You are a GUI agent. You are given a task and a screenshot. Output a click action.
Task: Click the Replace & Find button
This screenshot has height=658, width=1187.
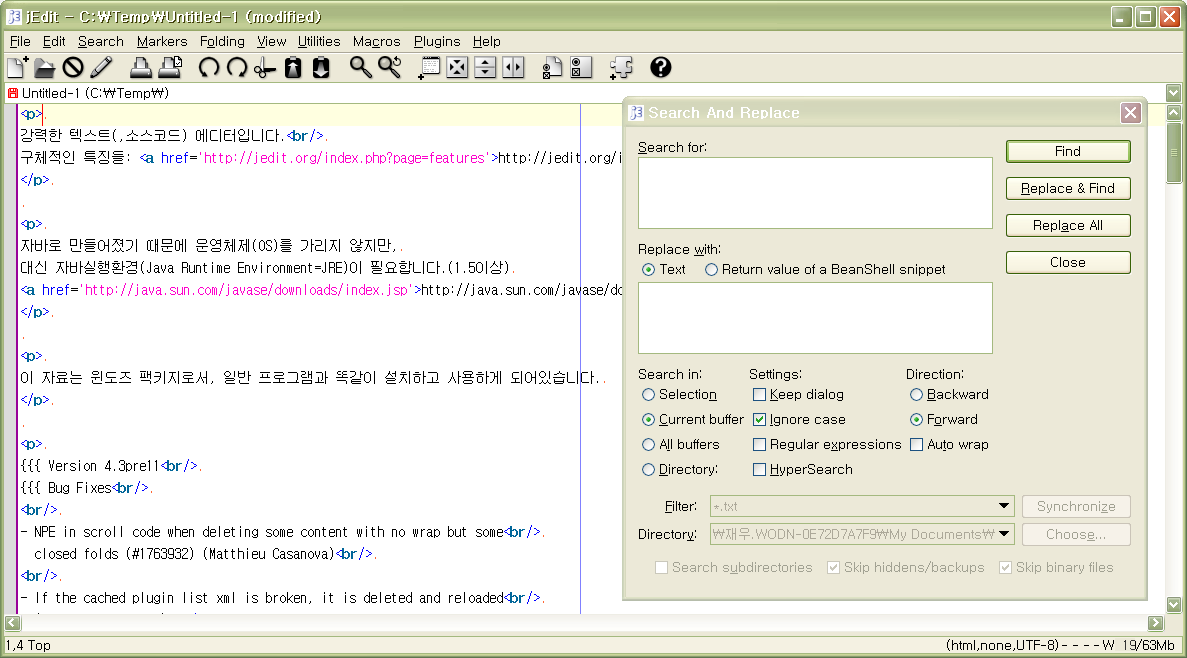[x=1068, y=189]
